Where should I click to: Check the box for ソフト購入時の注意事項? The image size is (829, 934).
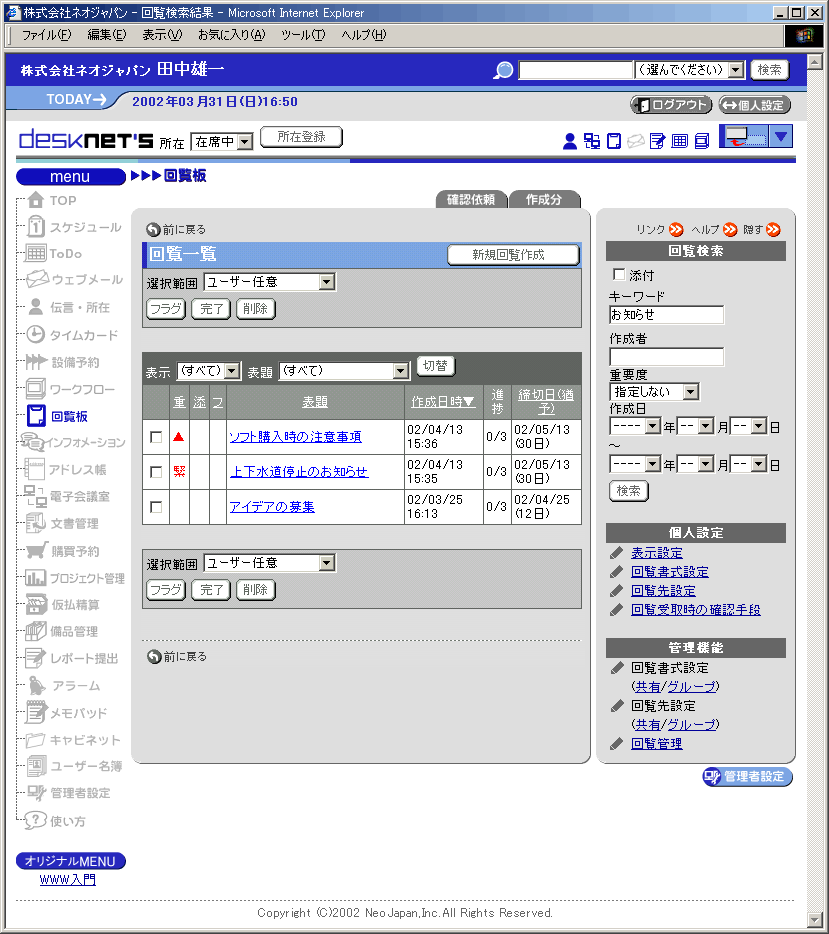tap(155, 437)
